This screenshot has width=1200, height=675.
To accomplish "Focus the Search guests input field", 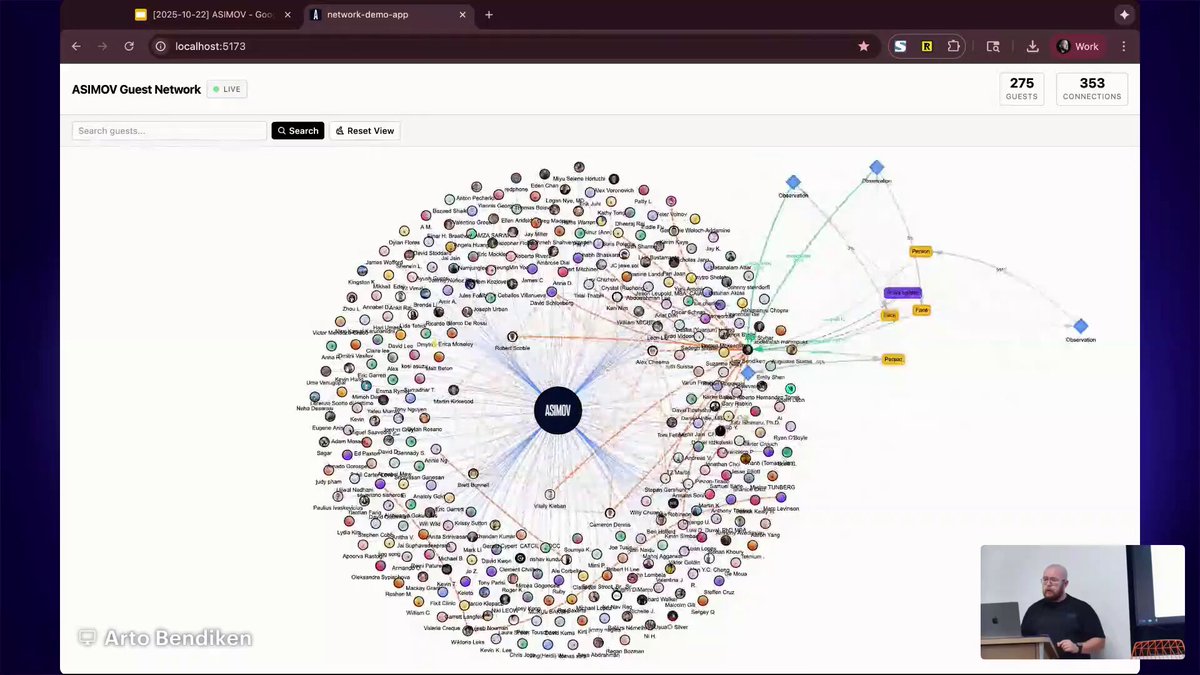I will [x=169, y=131].
